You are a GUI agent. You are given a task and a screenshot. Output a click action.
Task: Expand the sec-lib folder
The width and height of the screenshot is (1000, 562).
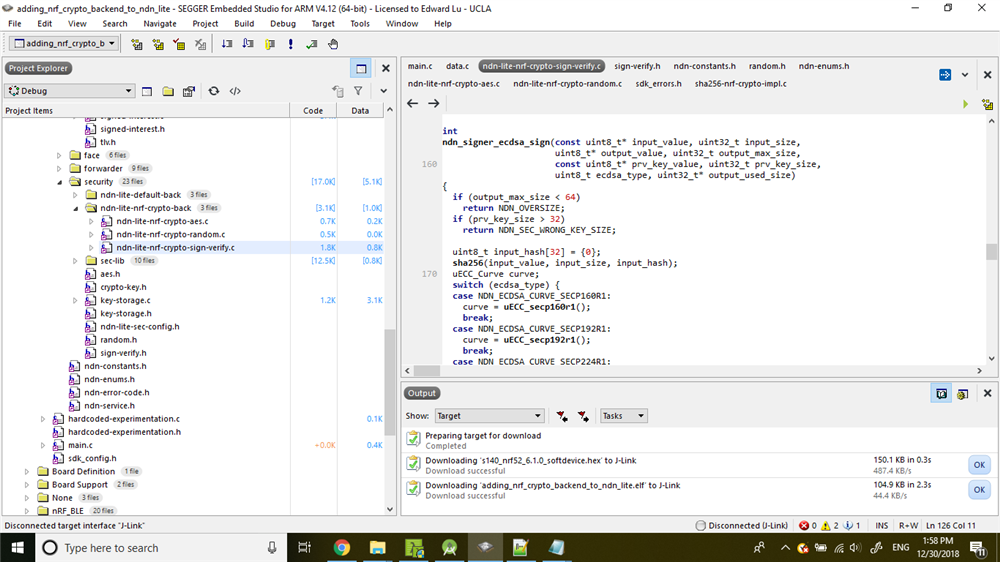coord(75,261)
